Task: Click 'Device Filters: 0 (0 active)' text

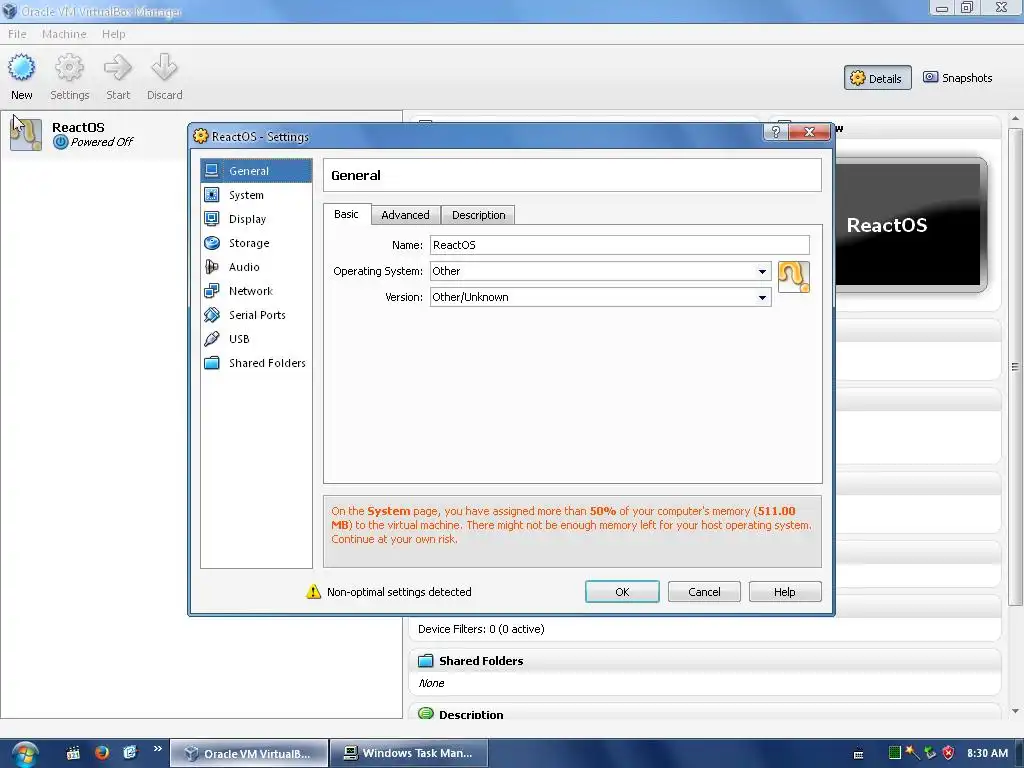Action: click(x=481, y=629)
